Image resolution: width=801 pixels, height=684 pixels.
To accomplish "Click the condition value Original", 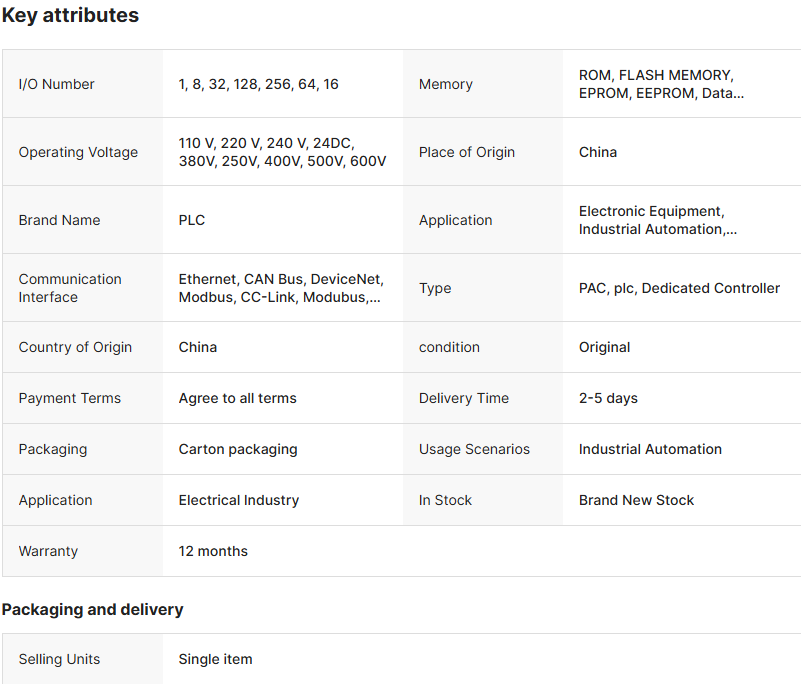I will coord(604,347).
